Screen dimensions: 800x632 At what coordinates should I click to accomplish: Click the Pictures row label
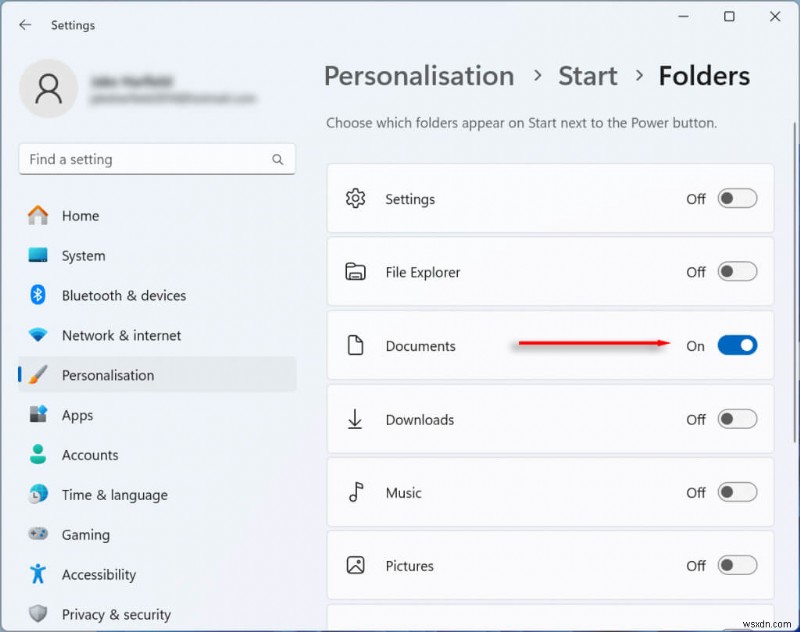[x=410, y=566]
